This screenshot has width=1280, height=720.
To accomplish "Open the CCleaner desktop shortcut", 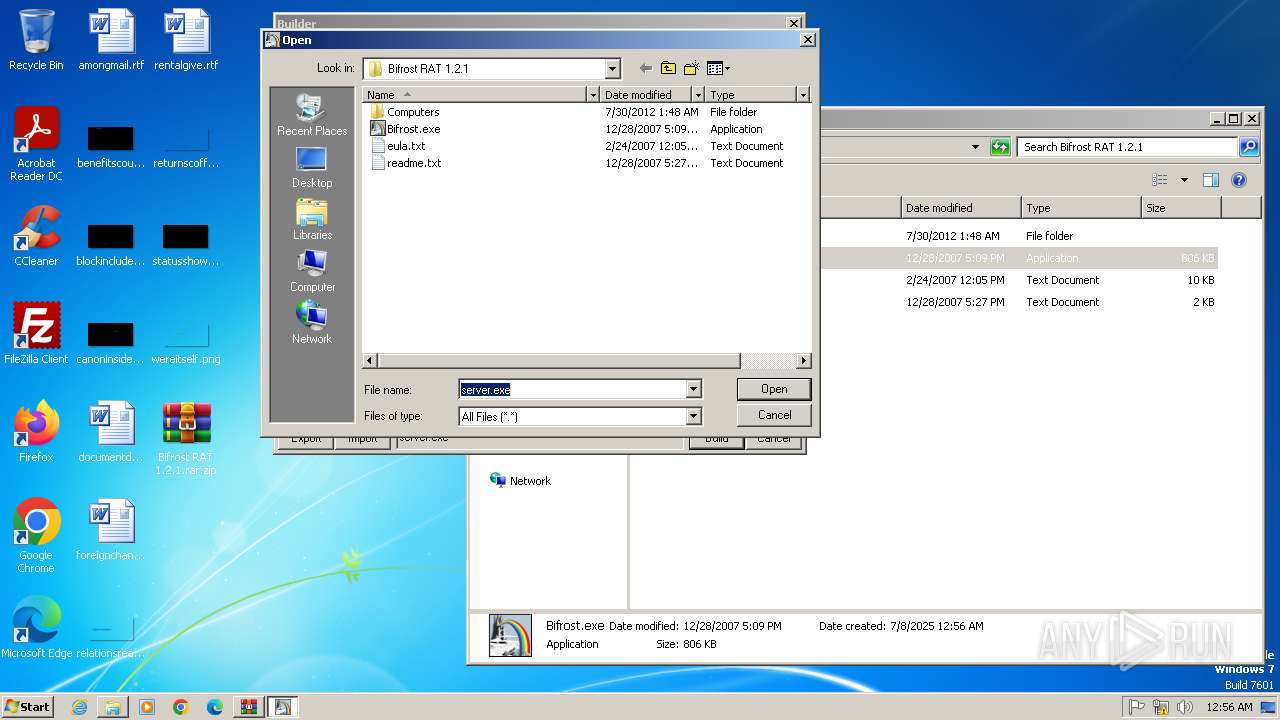I will (36, 236).
